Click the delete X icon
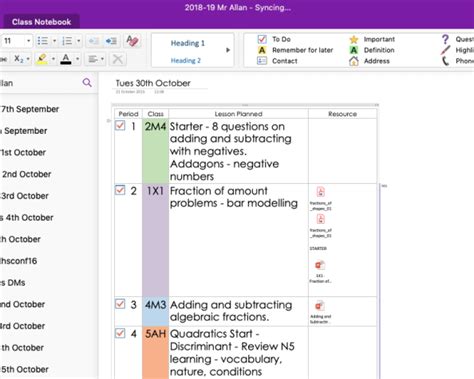The image size is (474, 379). [117, 59]
